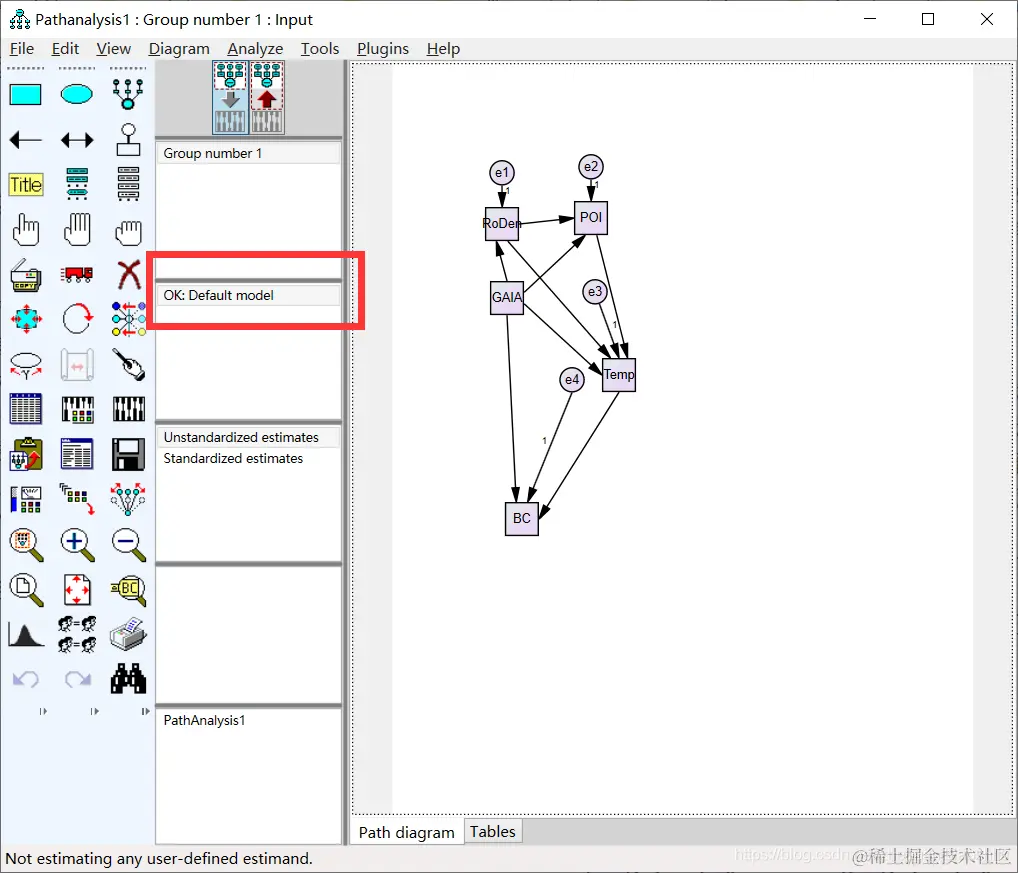Image resolution: width=1018 pixels, height=873 pixels.
Task: Click the undo arrow icon
Action: click(26, 680)
